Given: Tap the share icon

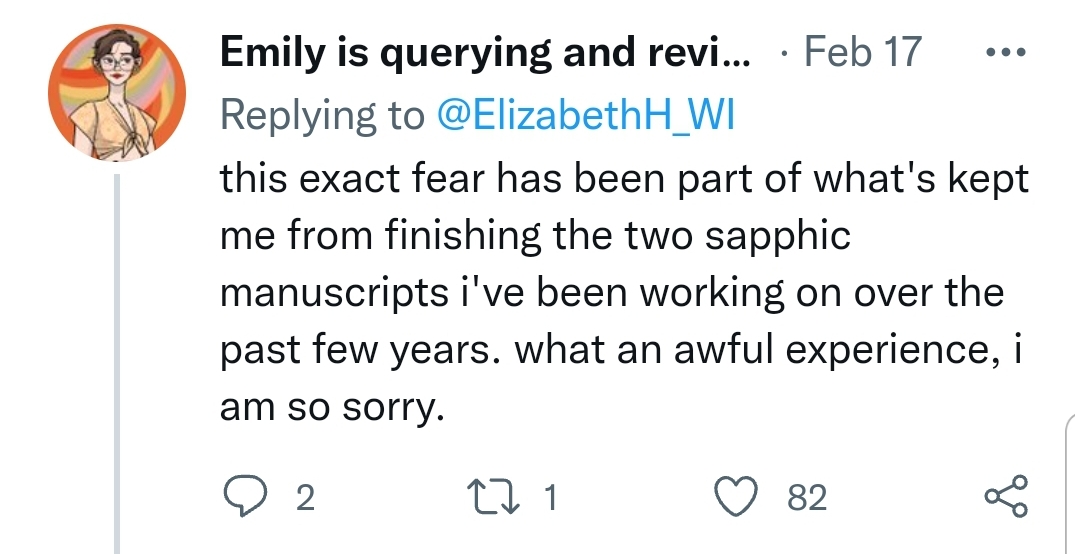Looking at the screenshot, I should pos(1006,496).
